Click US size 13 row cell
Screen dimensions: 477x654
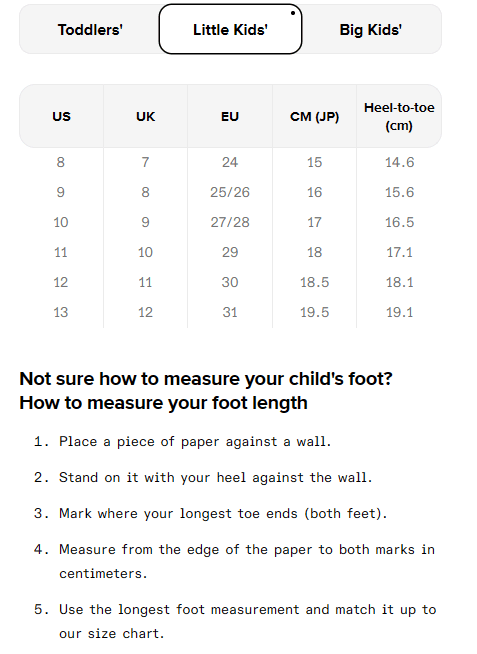tap(61, 312)
